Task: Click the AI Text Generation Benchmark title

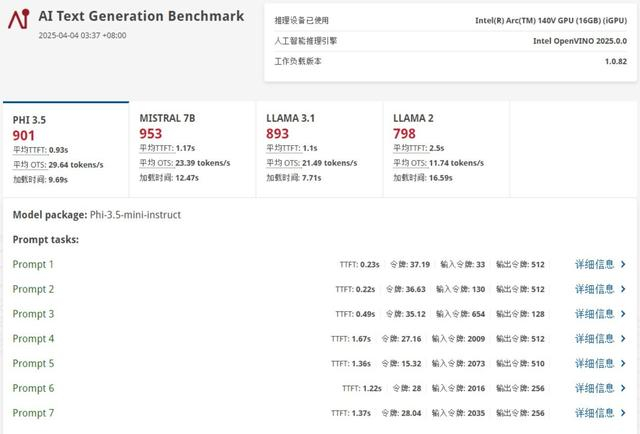Action: [141, 16]
